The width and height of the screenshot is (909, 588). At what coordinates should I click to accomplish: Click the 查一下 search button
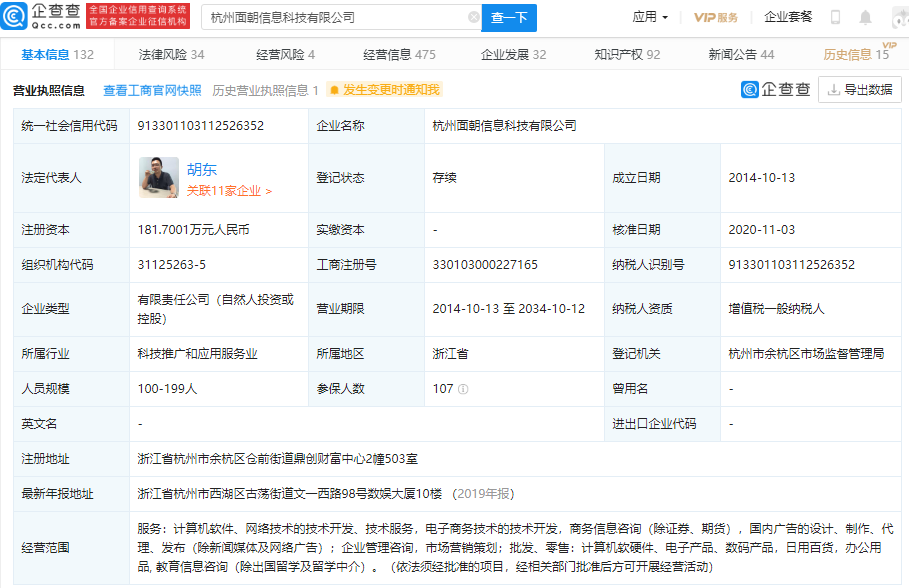pyautogui.click(x=509, y=17)
